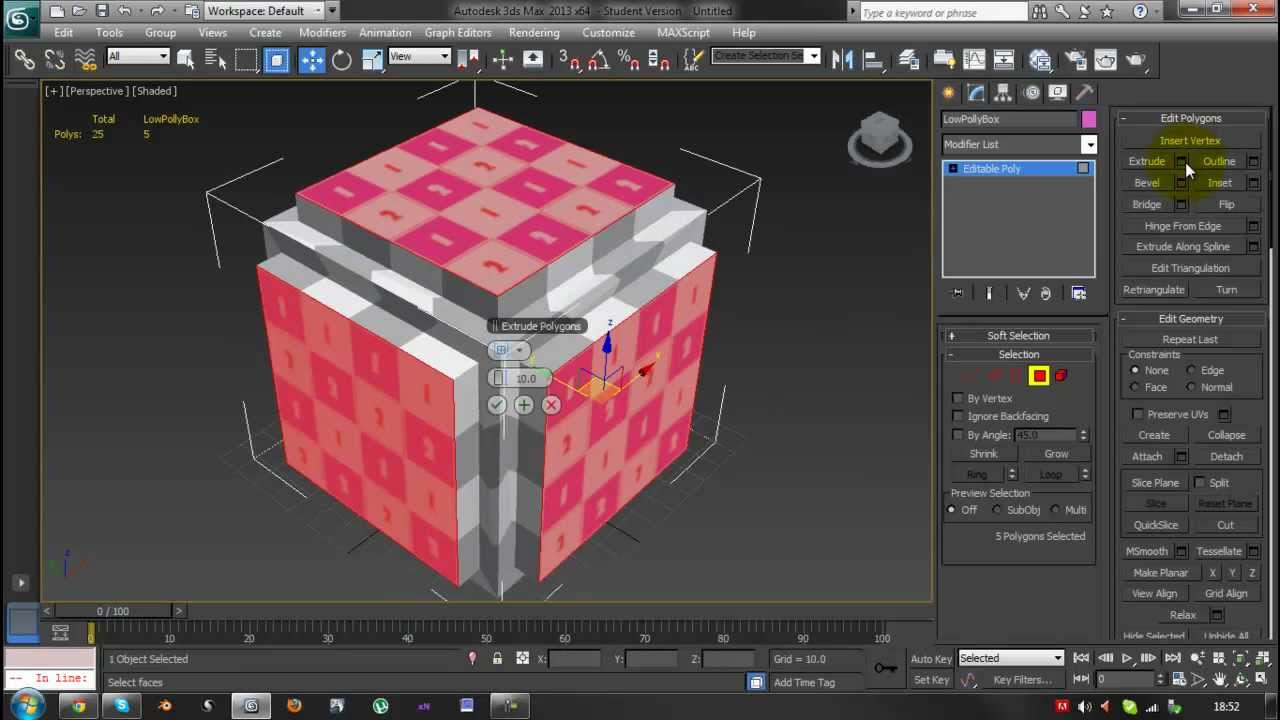The width and height of the screenshot is (1280, 720).
Task: Open the Create command panel tab
Action: click(949, 93)
